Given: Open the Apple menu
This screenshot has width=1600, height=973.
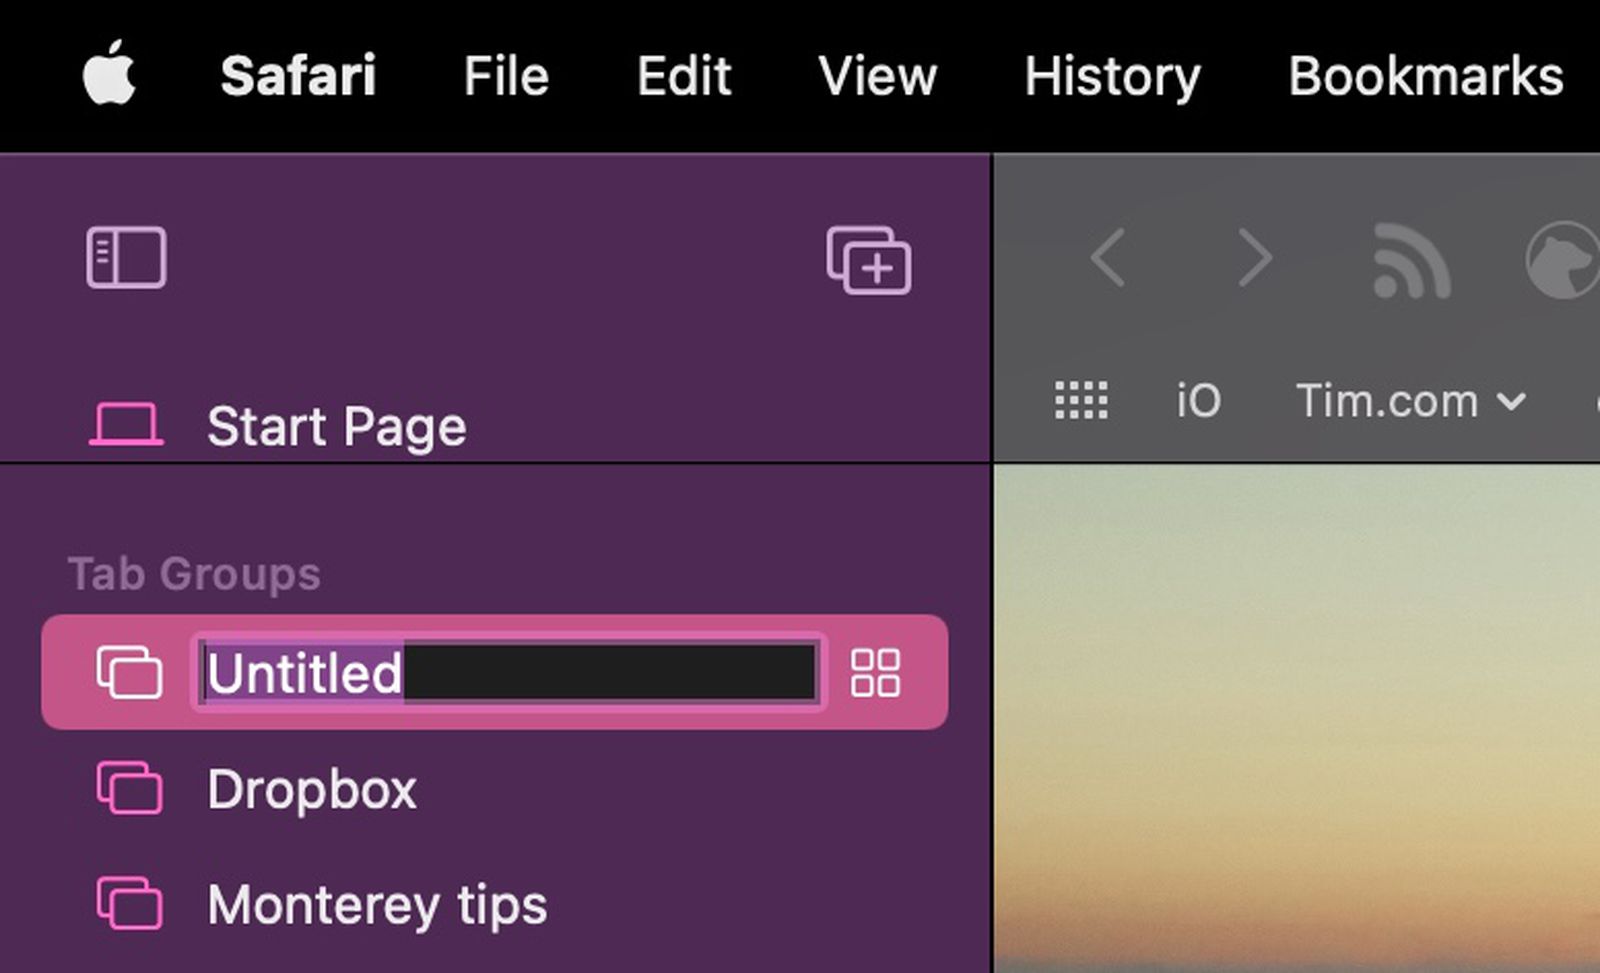Looking at the screenshot, I should tap(110, 75).
